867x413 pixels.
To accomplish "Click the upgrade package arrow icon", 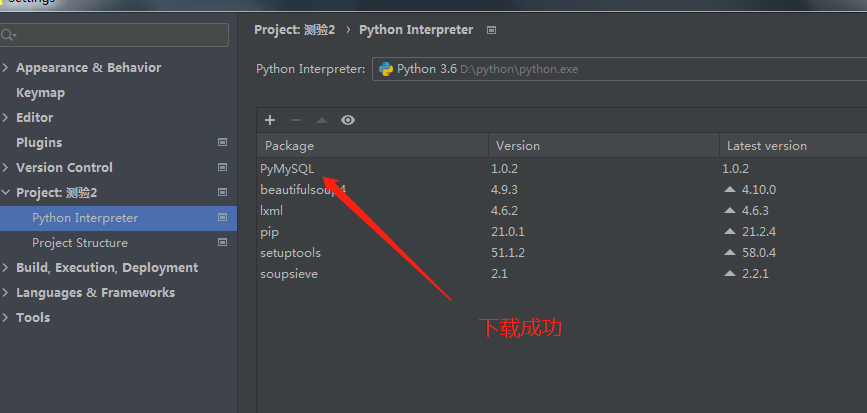I will 321,120.
